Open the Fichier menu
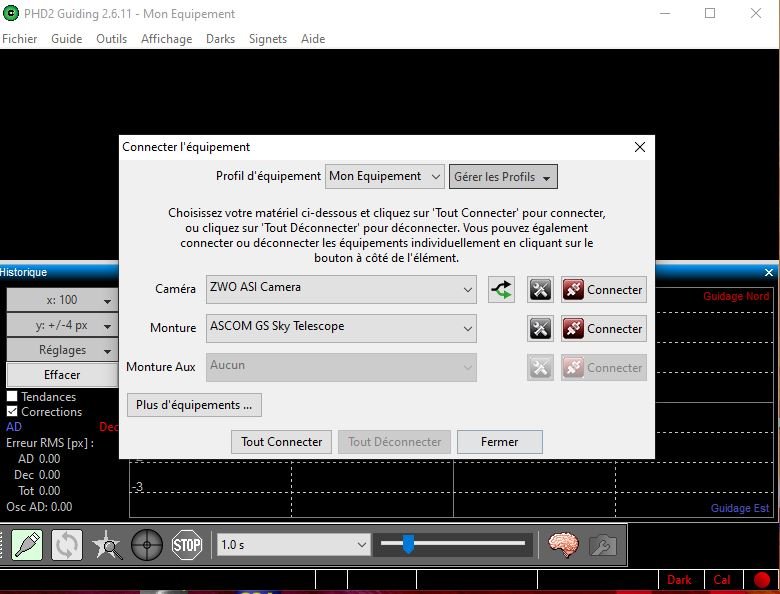 point(19,39)
